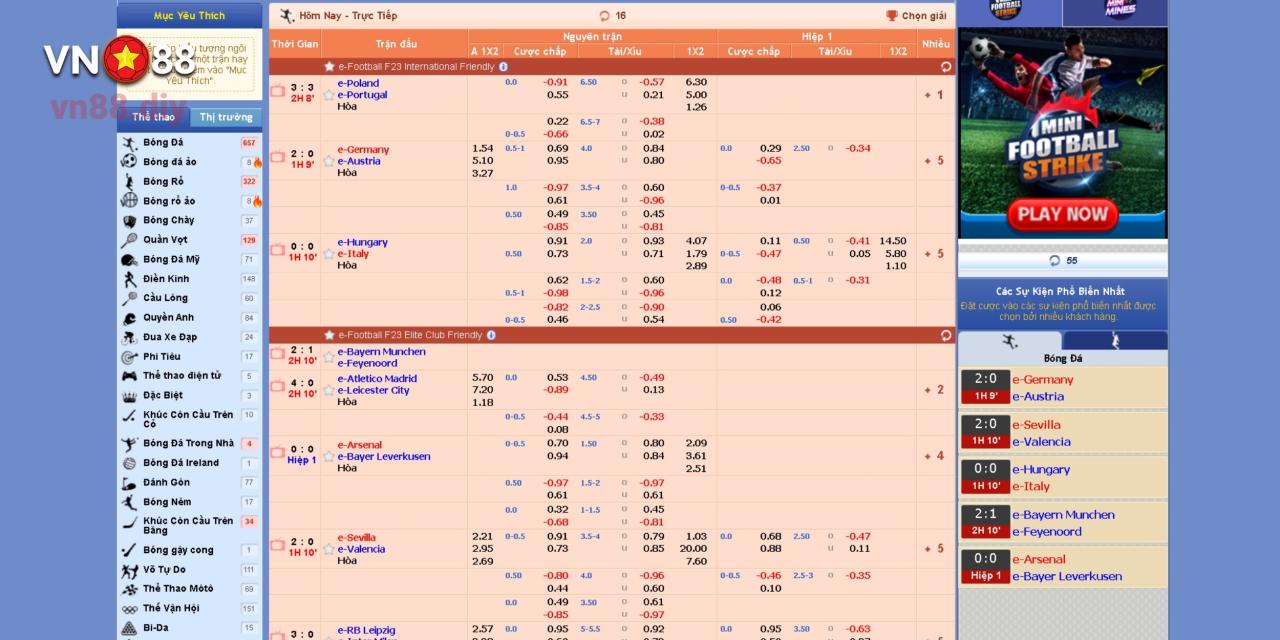Open live TV icon for e-Arsenal match
The image size is (1280, 640).
click(x=277, y=453)
